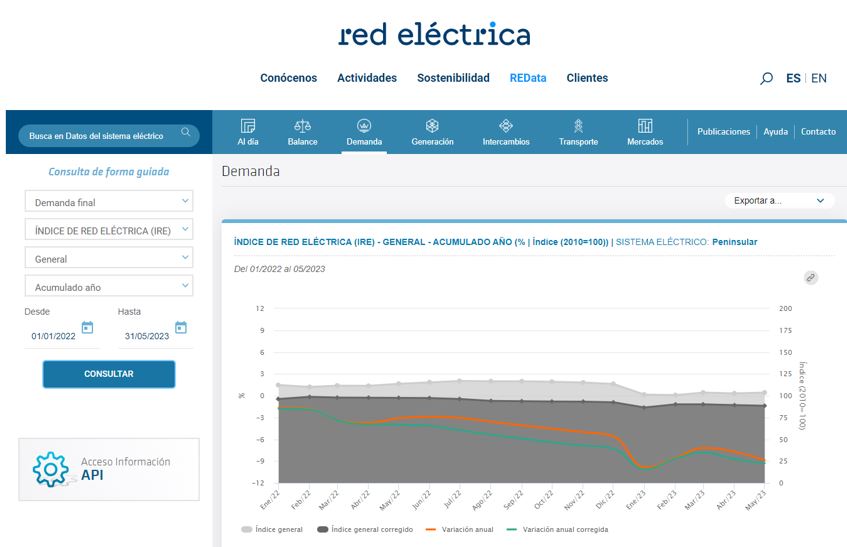Open the Al día section icon
847x547 pixels.
click(x=248, y=126)
